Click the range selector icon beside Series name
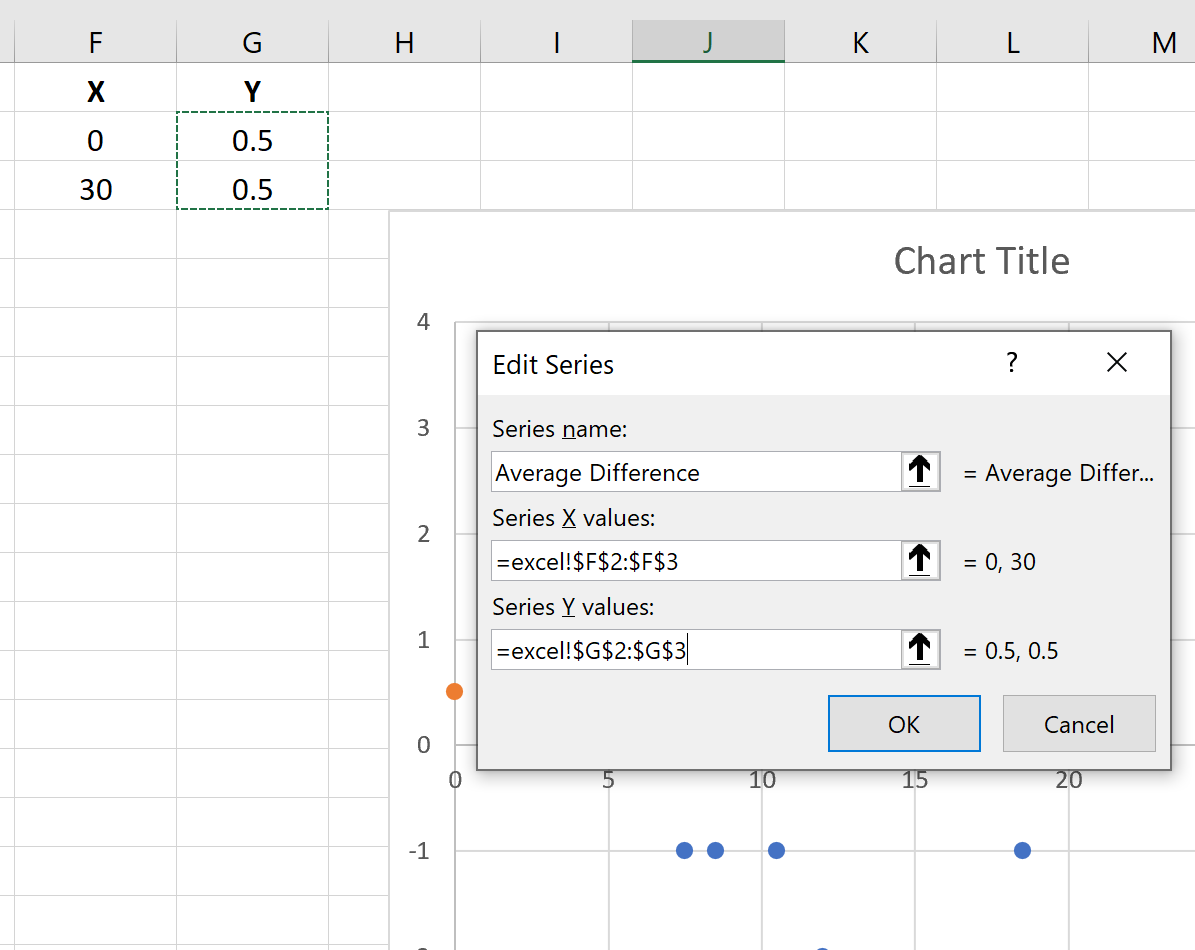The height and width of the screenshot is (950, 1195). tap(919, 471)
